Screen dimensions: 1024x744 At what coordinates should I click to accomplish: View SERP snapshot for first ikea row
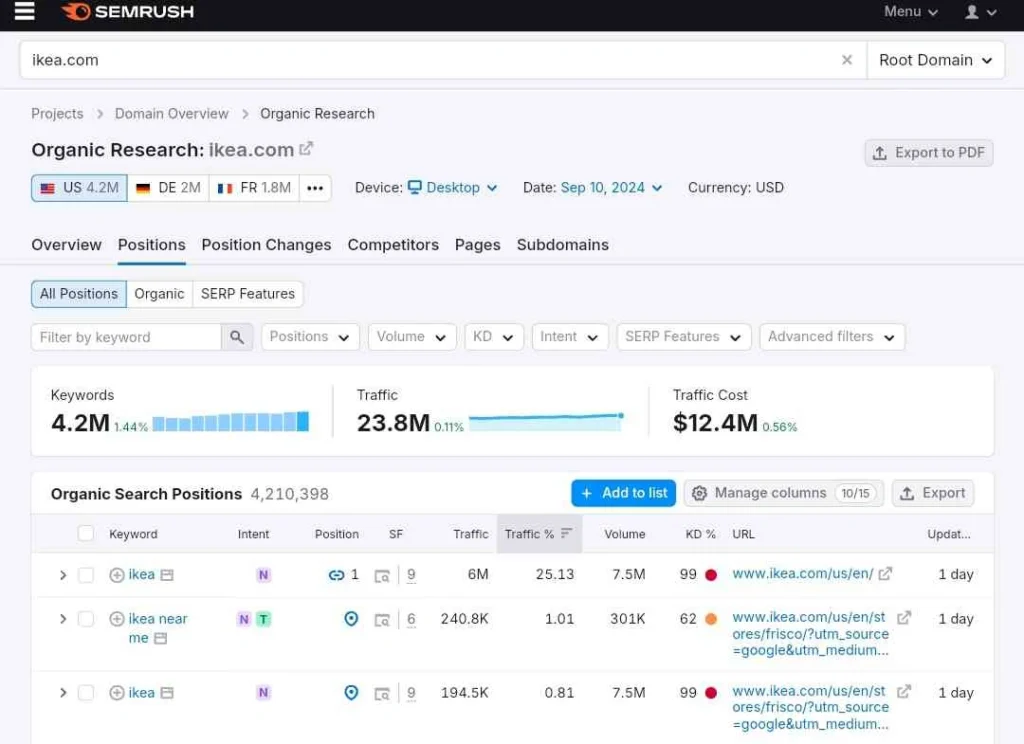(382, 575)
